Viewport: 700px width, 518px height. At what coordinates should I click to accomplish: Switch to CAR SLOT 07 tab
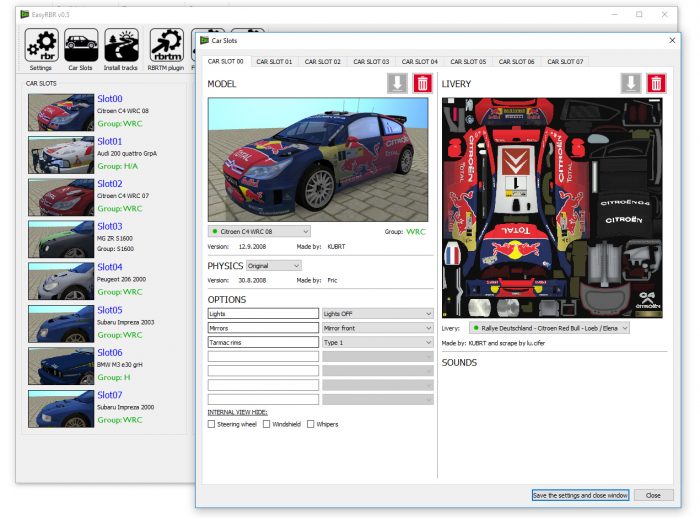tap(565, 62)
